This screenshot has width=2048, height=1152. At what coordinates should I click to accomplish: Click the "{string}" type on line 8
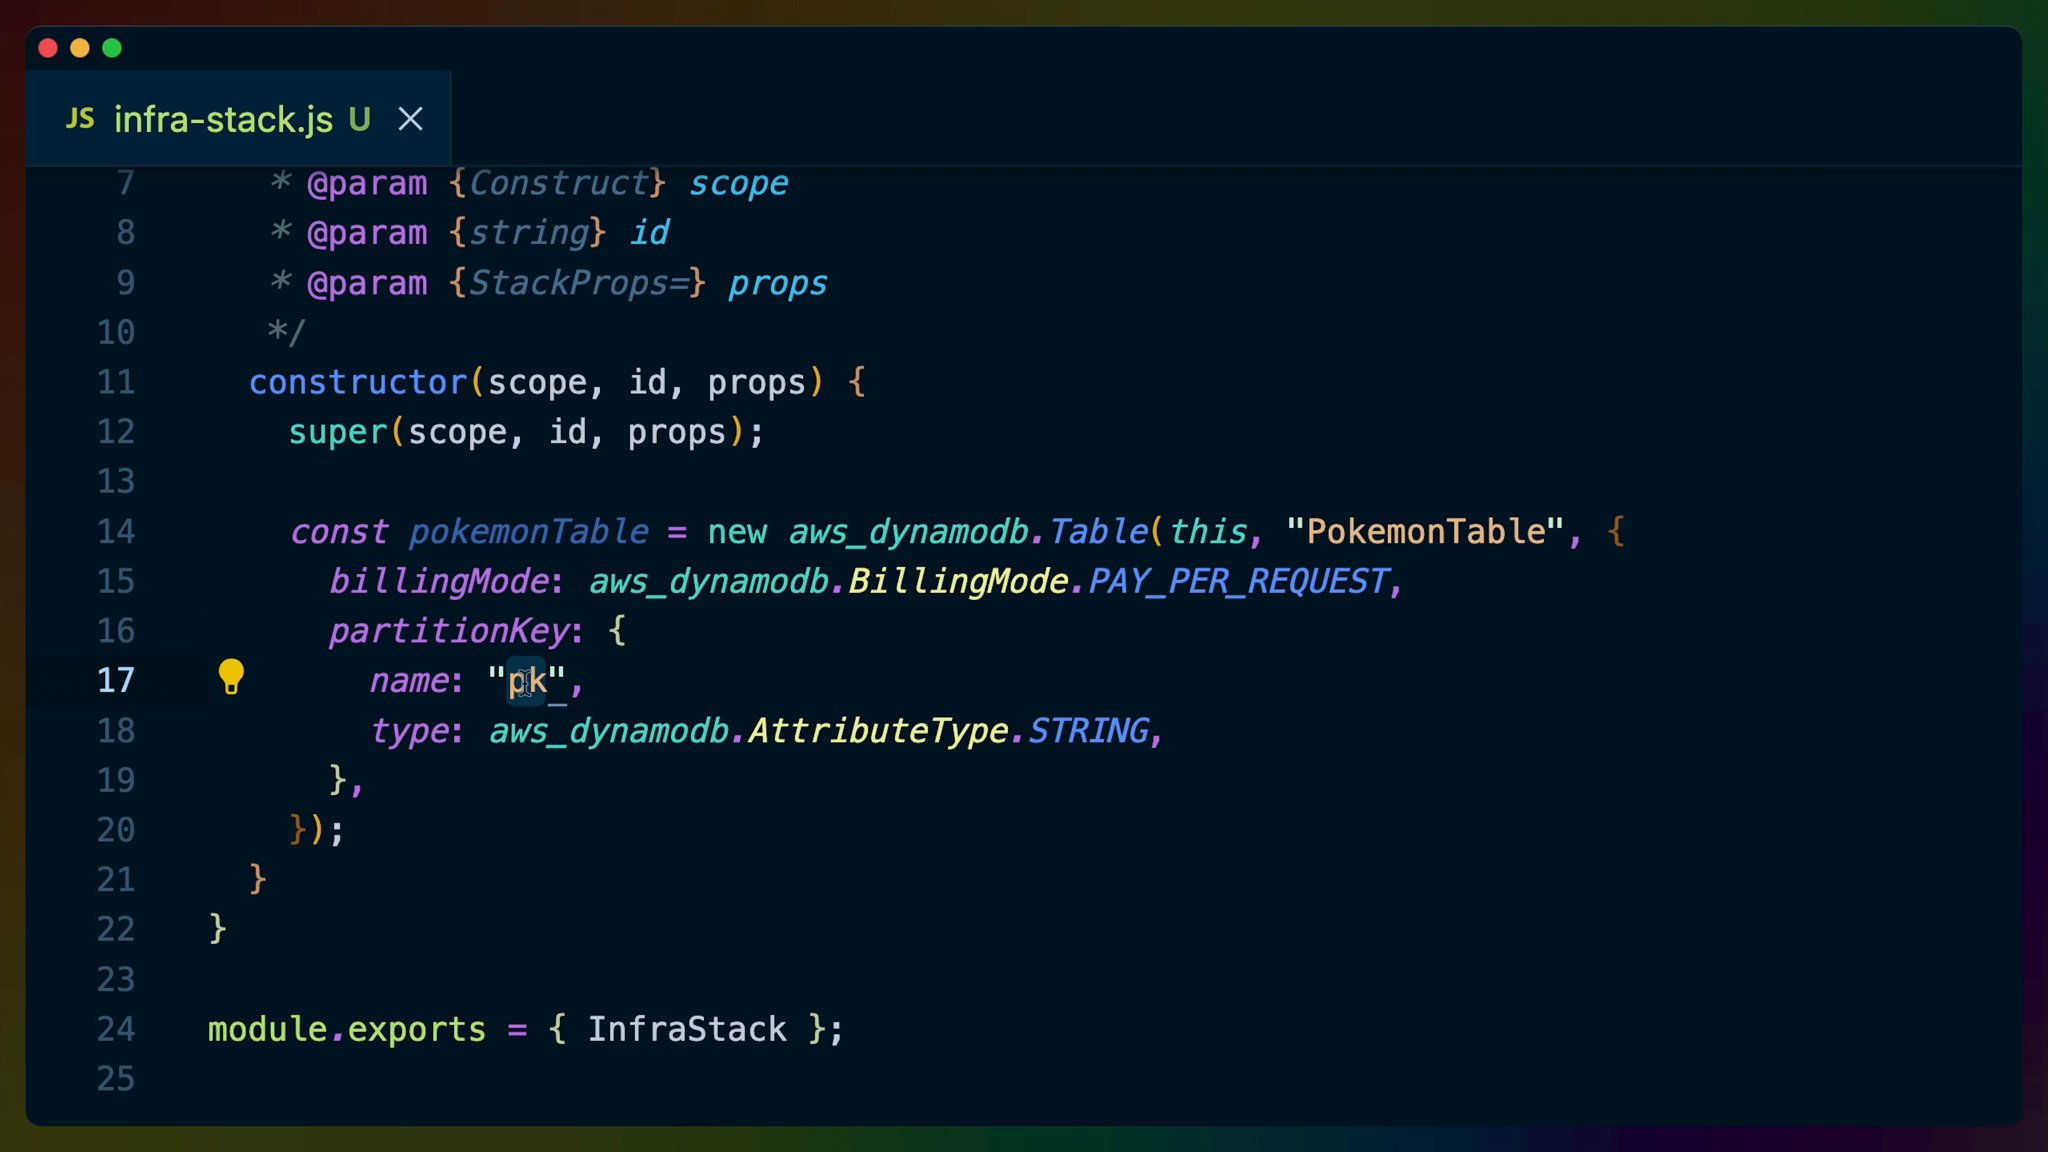(x=527, y=233)
